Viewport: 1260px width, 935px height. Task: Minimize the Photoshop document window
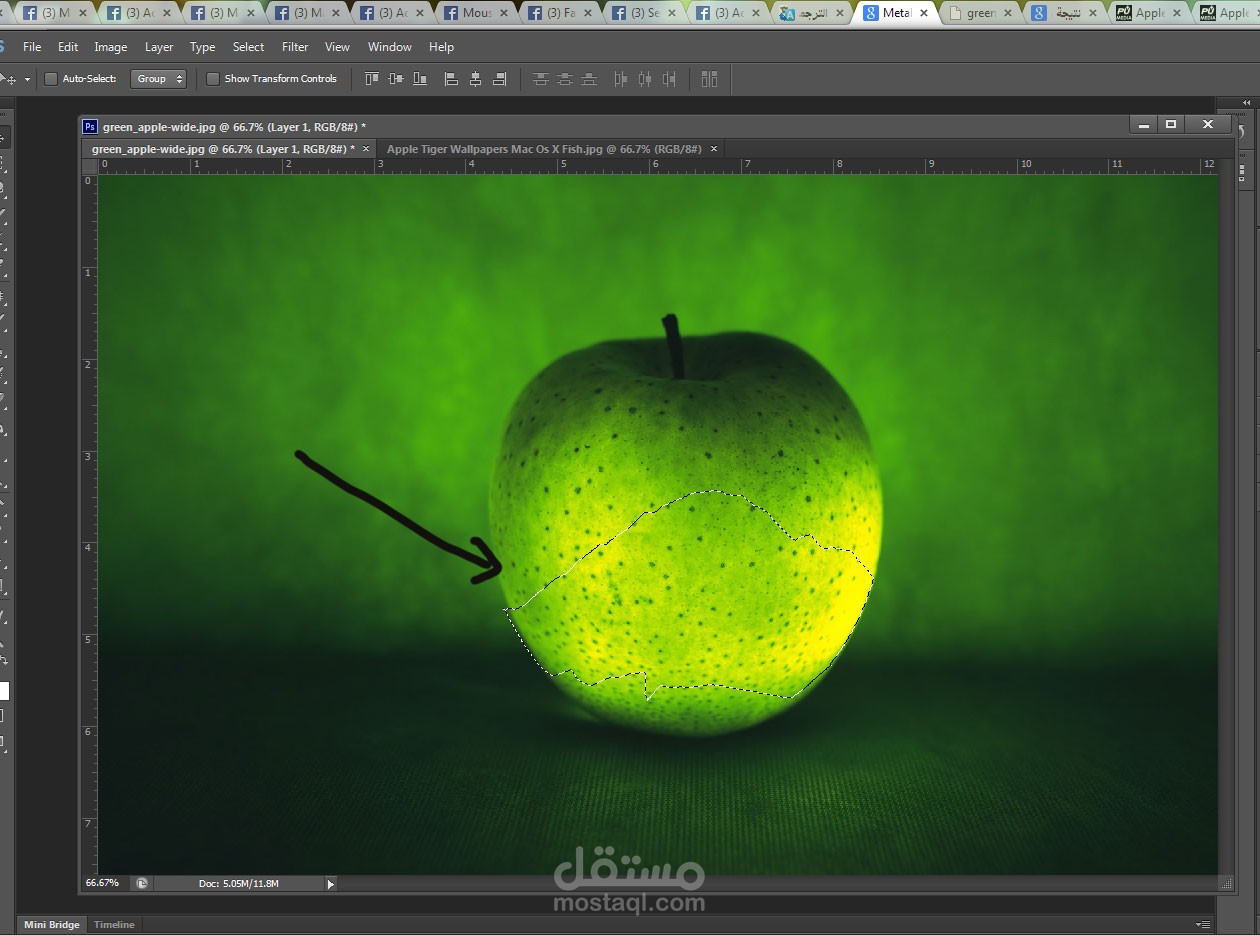pyautogui.click(x=1144, y=124)
